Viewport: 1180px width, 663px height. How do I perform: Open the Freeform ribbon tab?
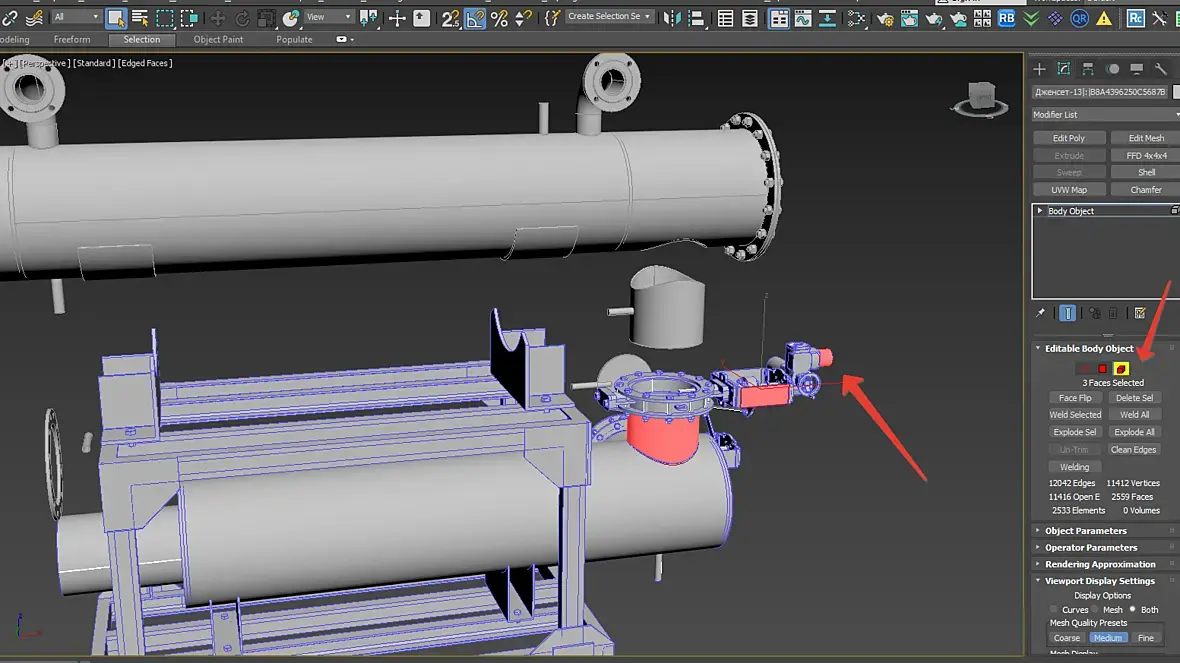(x=72, y=40)
